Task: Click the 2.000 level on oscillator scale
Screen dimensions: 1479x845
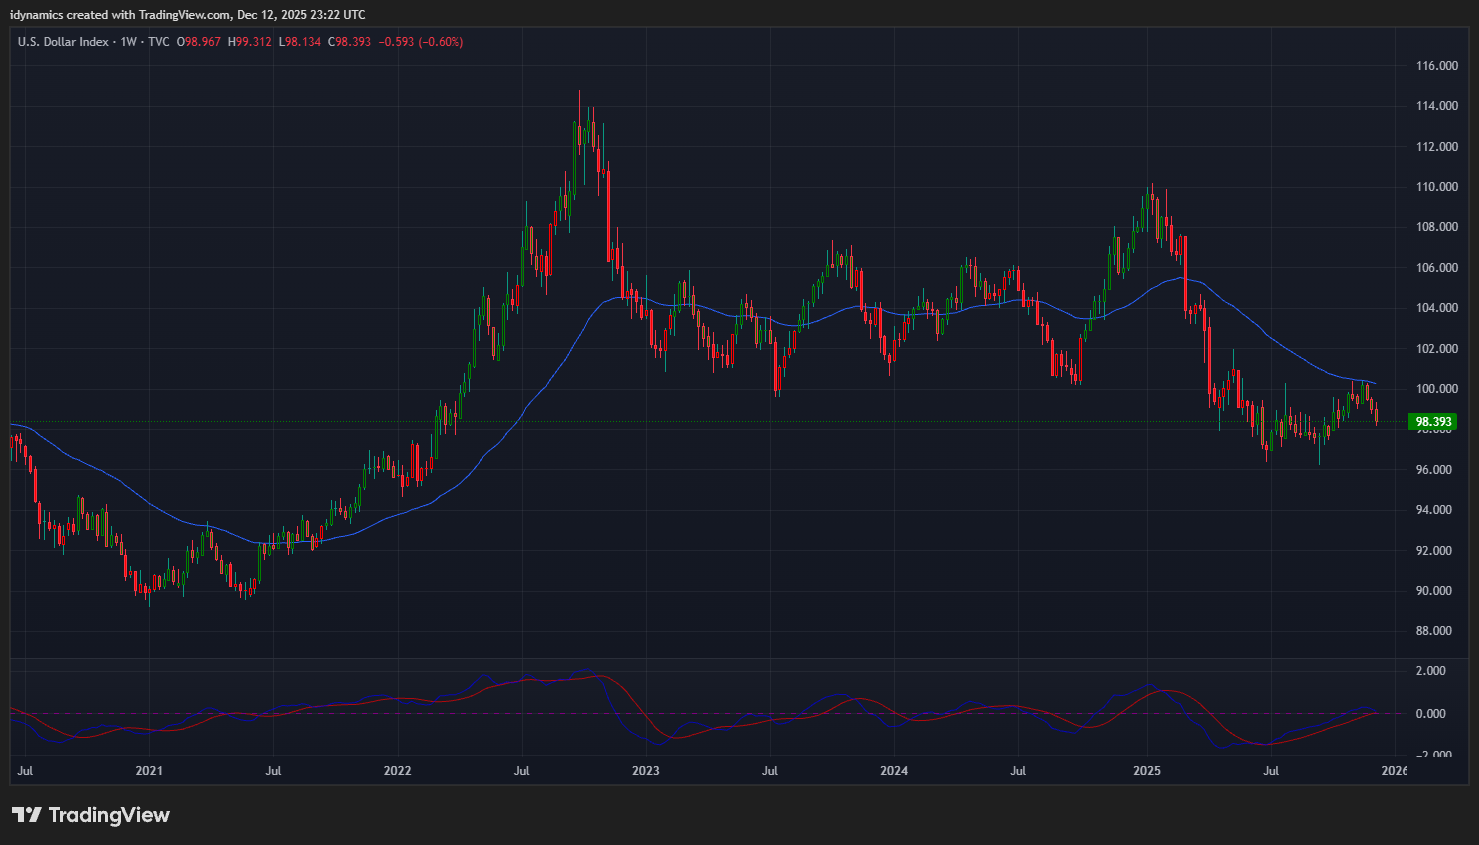Action: [x=1431, y=671]
